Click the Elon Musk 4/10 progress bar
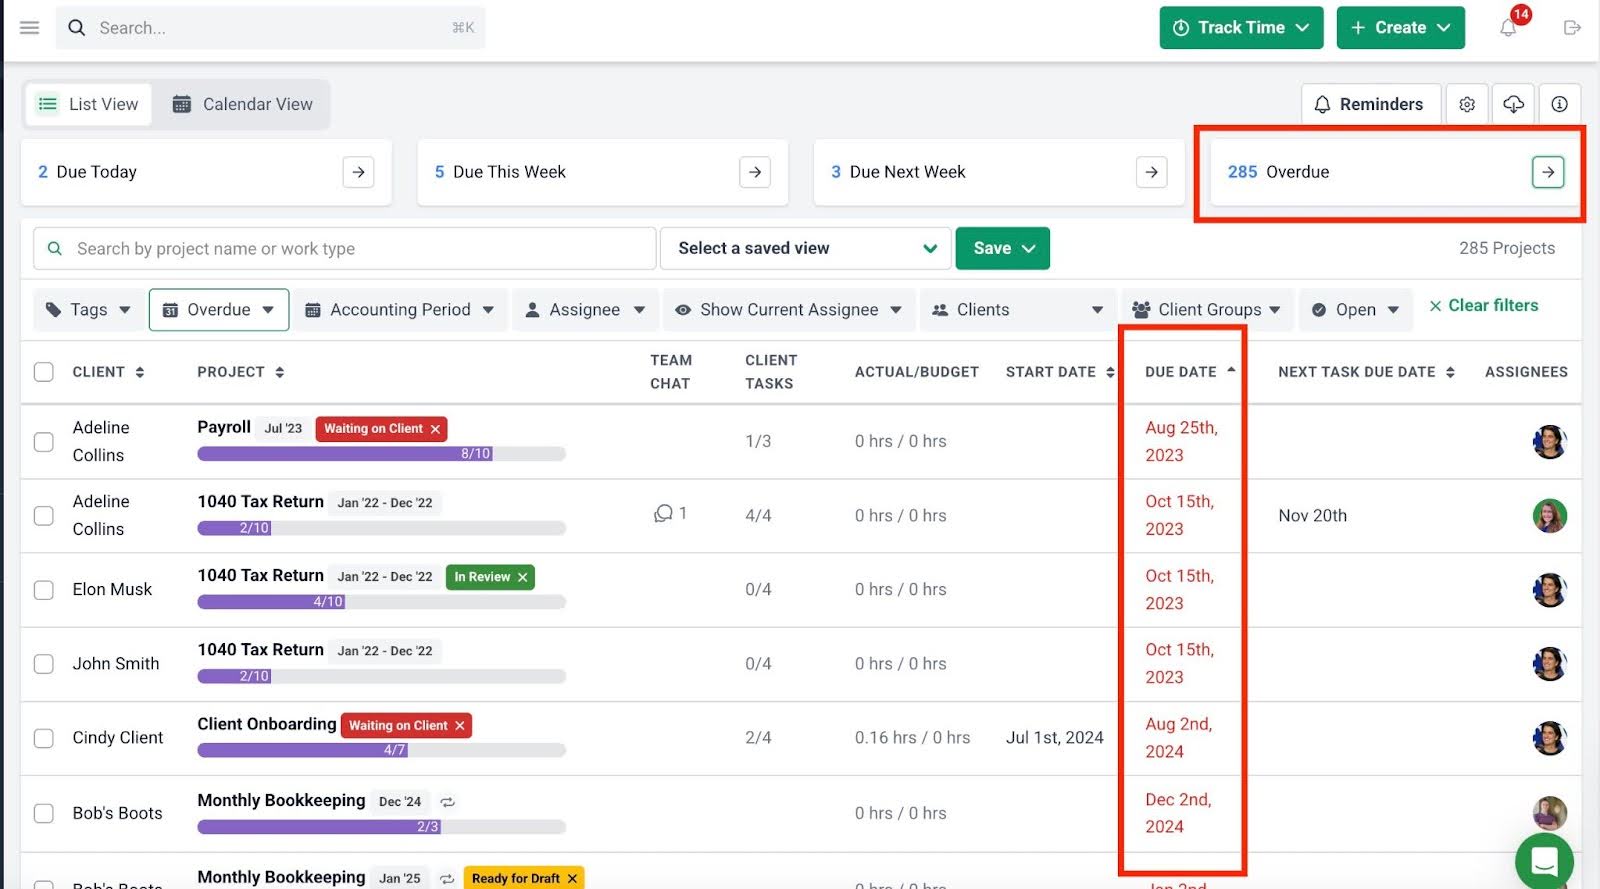The height and width of the screenshot is (889, 1600). 381,602
